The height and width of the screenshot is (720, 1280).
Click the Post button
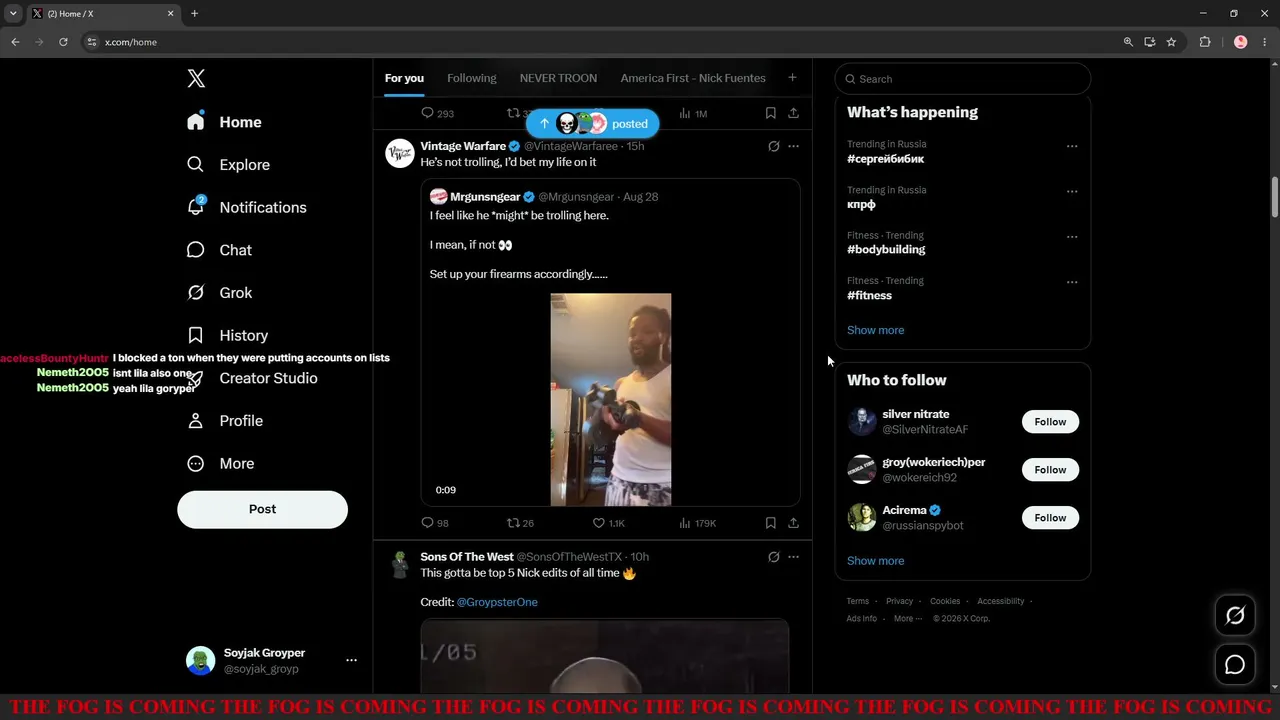(263, 509)
